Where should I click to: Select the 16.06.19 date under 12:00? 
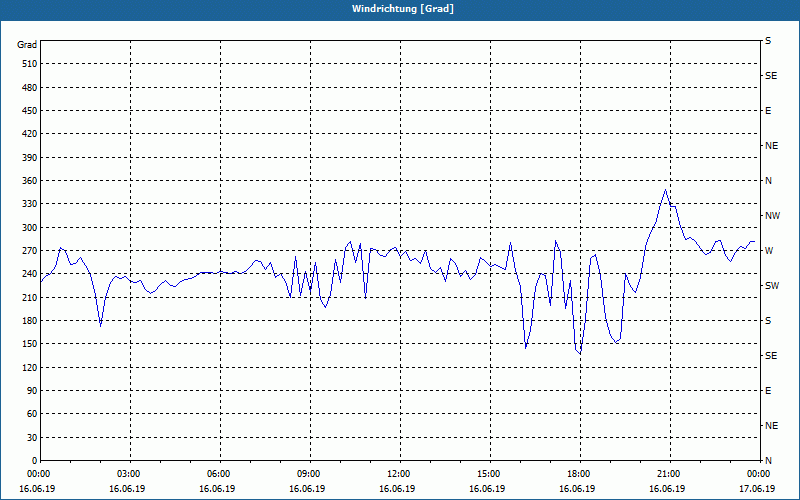pos(397,489)
